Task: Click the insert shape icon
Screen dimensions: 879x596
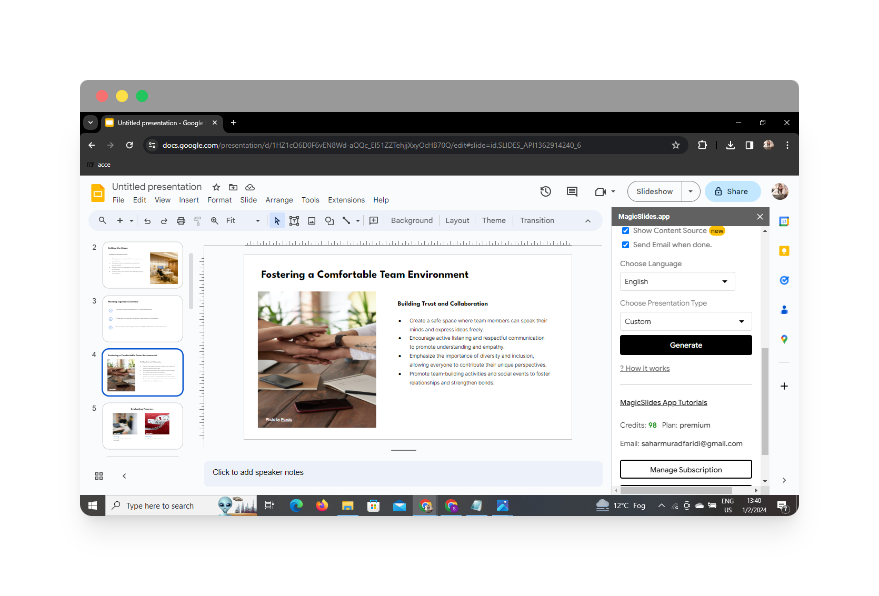Action: [329, 221]
